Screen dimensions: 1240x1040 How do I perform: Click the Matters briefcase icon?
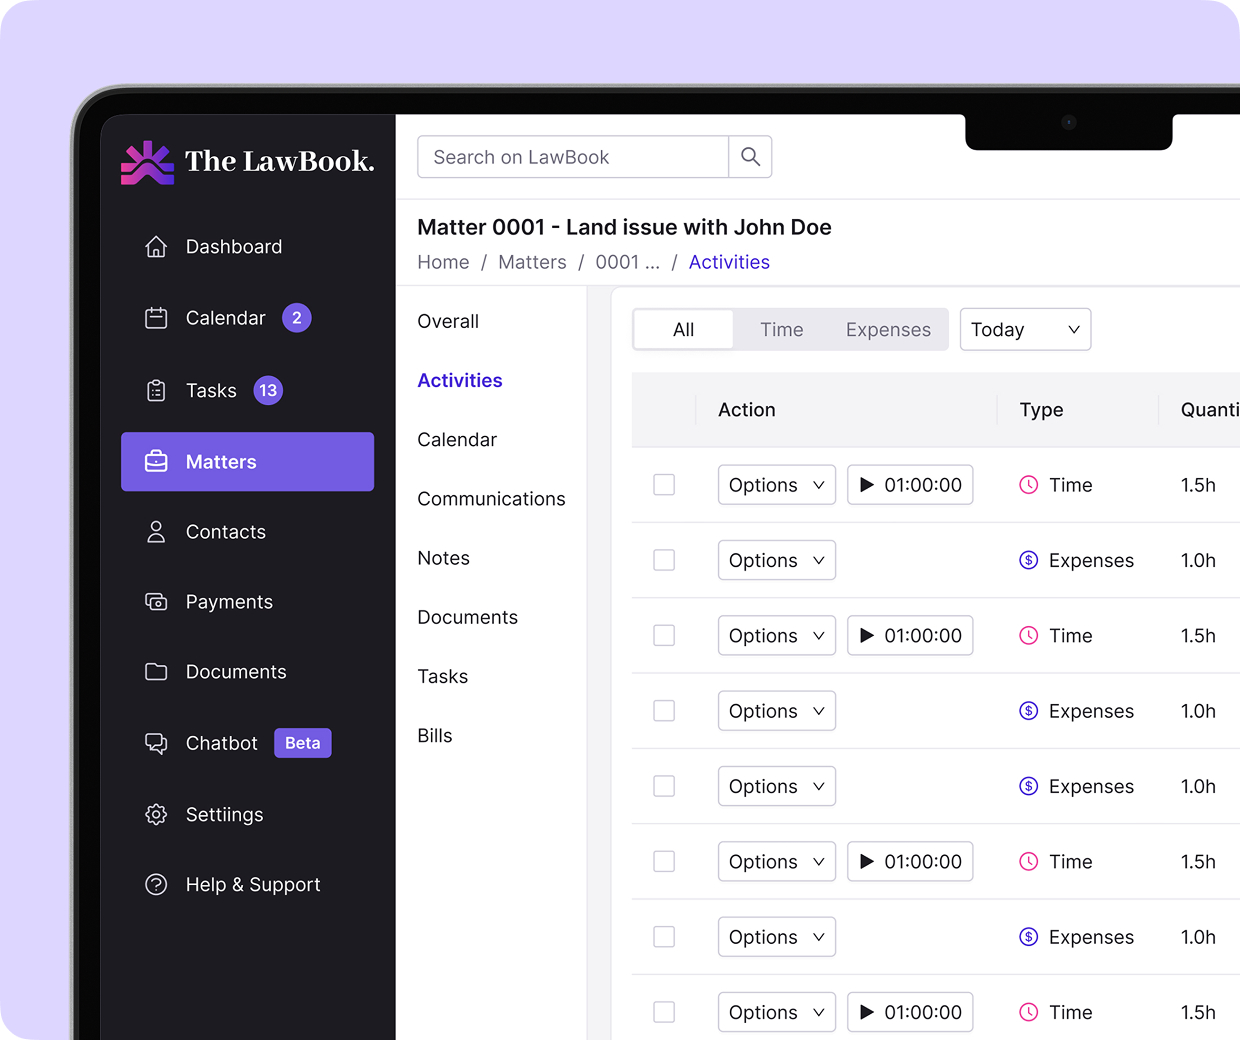[156, 462]
